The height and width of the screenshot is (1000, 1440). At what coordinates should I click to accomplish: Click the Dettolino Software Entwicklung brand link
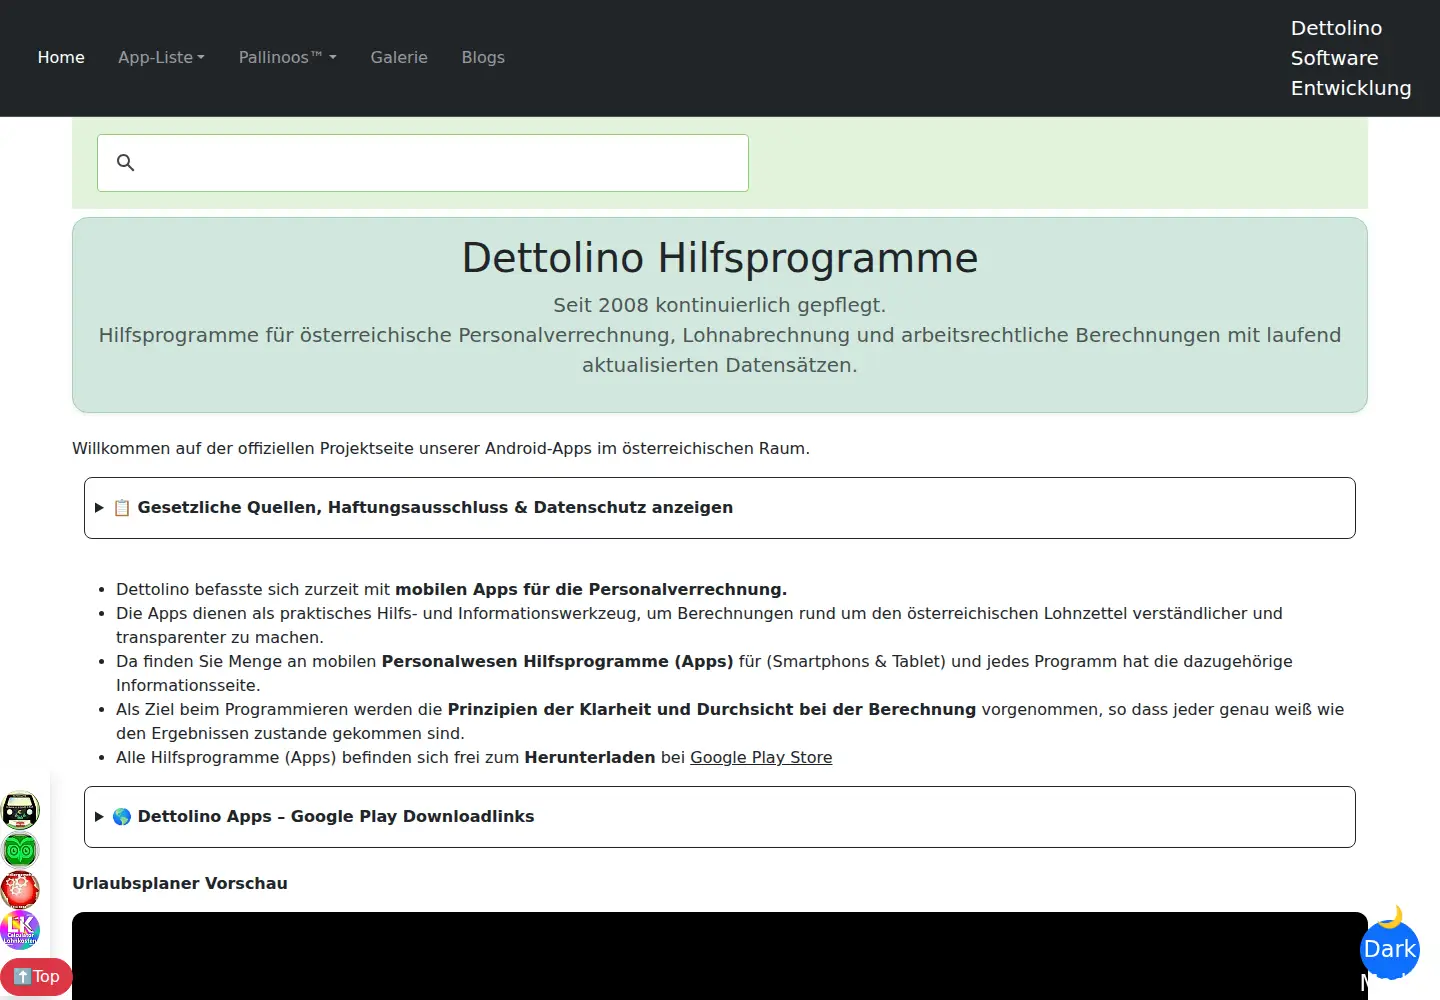pos(1350,58)
